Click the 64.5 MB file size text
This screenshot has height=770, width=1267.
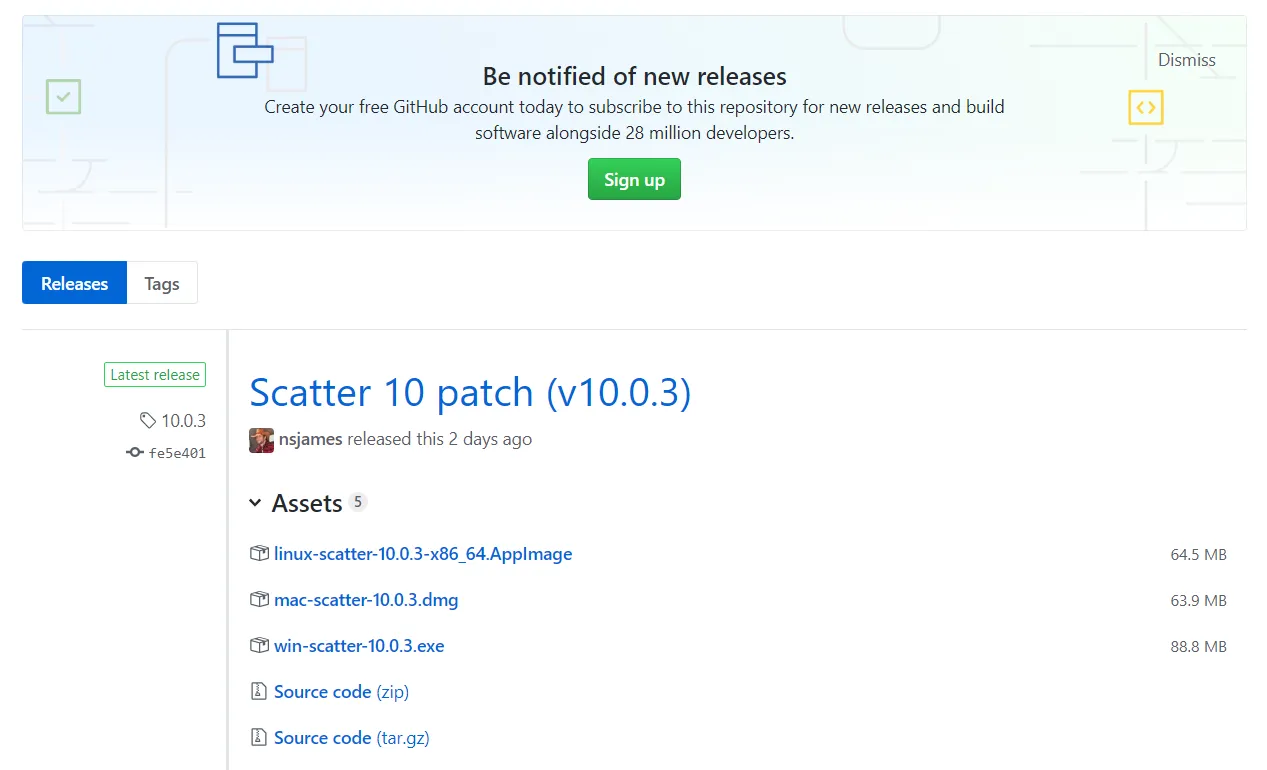tap(1198, 555)
